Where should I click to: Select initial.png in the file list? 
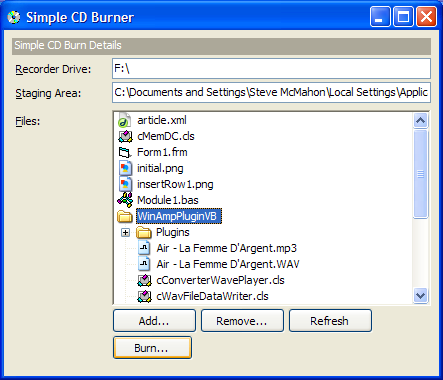pos(160,168)
